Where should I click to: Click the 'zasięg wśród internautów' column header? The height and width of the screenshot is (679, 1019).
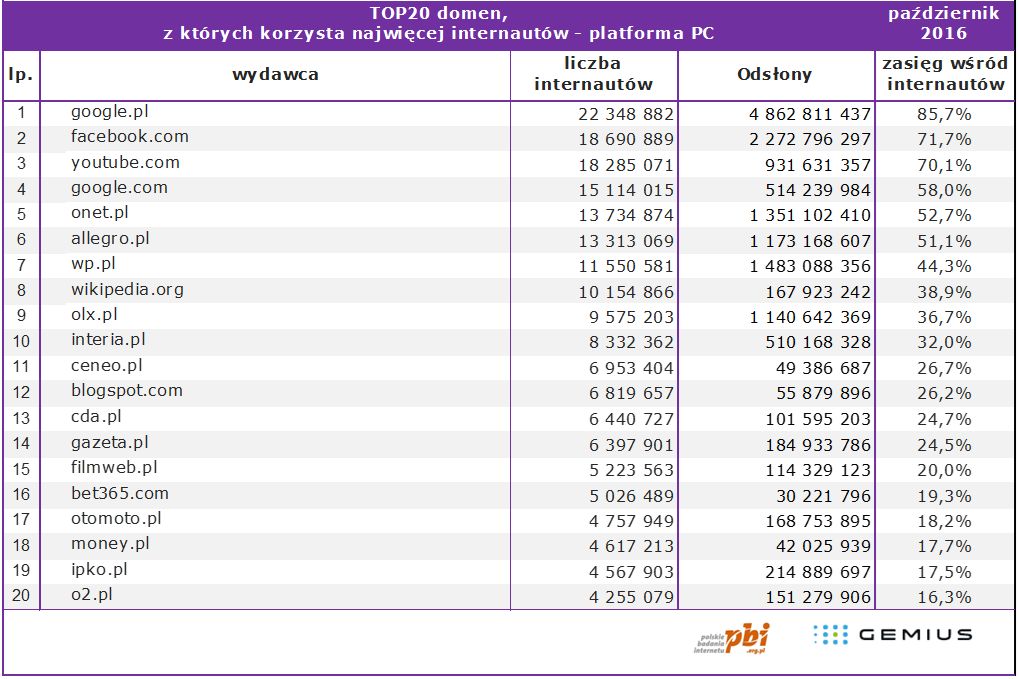[945, 74]
